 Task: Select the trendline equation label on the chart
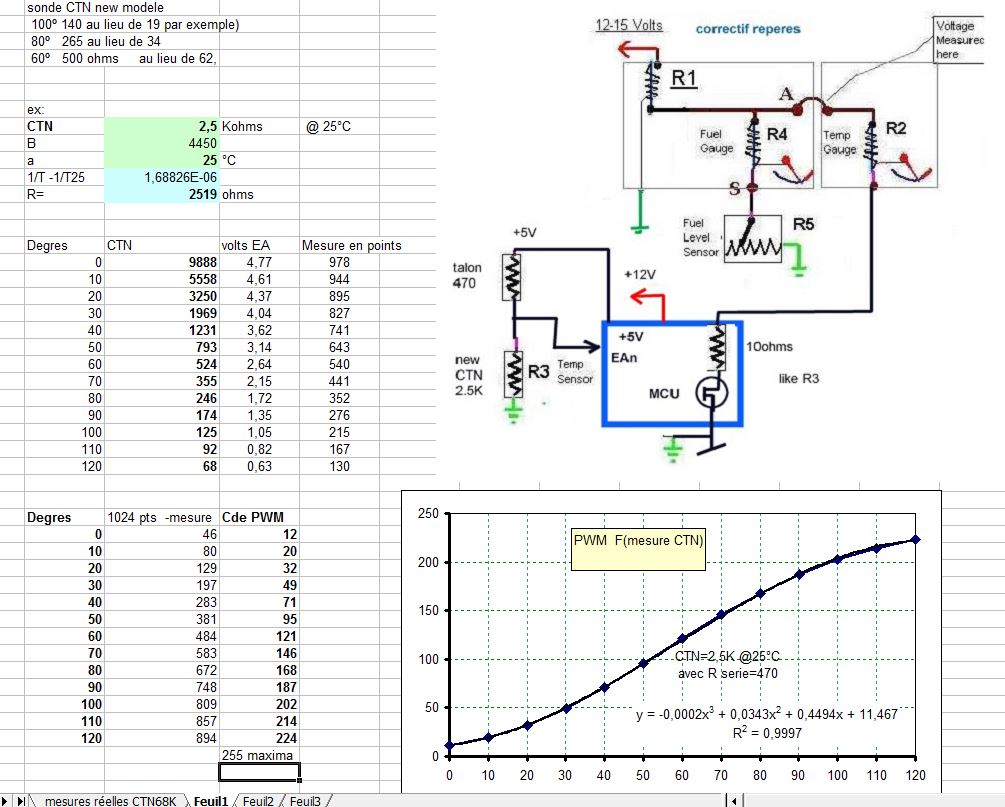(x=767, y=714)
